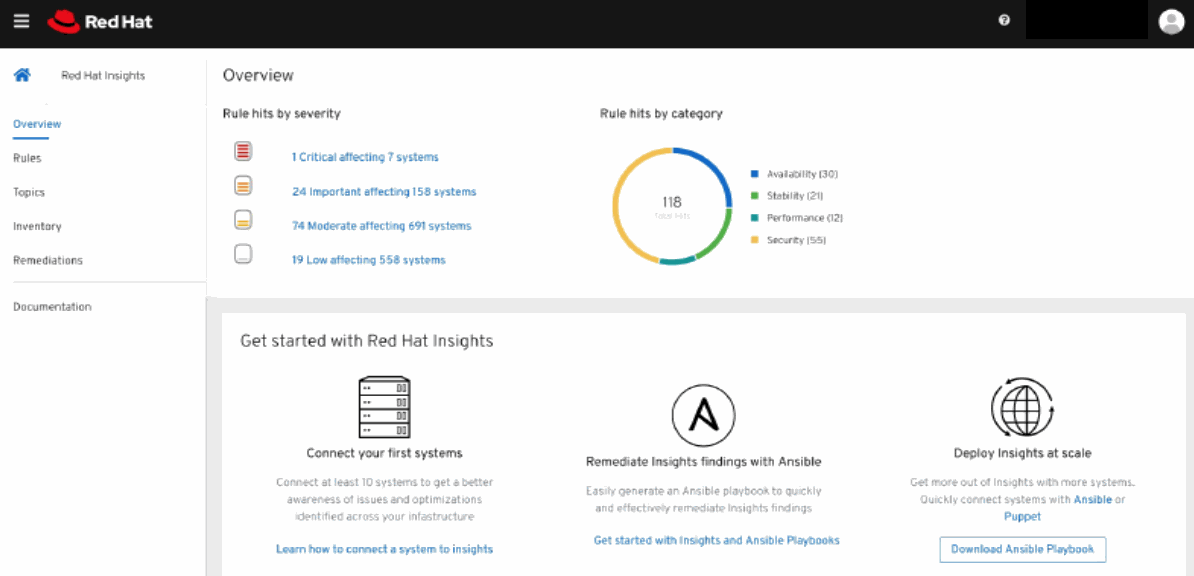Download Ansible Playbook button
This screenshot has width=1194, height=576.
[x=1022, y=549]
